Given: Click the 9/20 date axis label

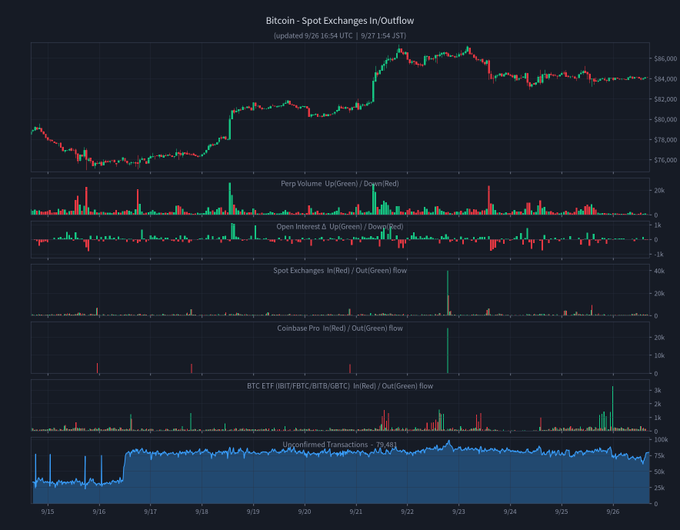Looking at the screenshot, I should 304,511.
